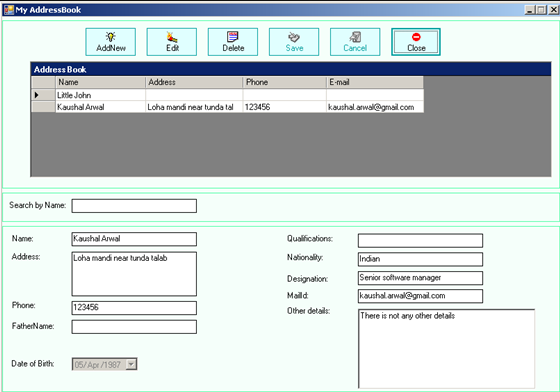560x392 pixels.
Task: Click the 123456 phone cell in the grid
Action: (285, 107)
